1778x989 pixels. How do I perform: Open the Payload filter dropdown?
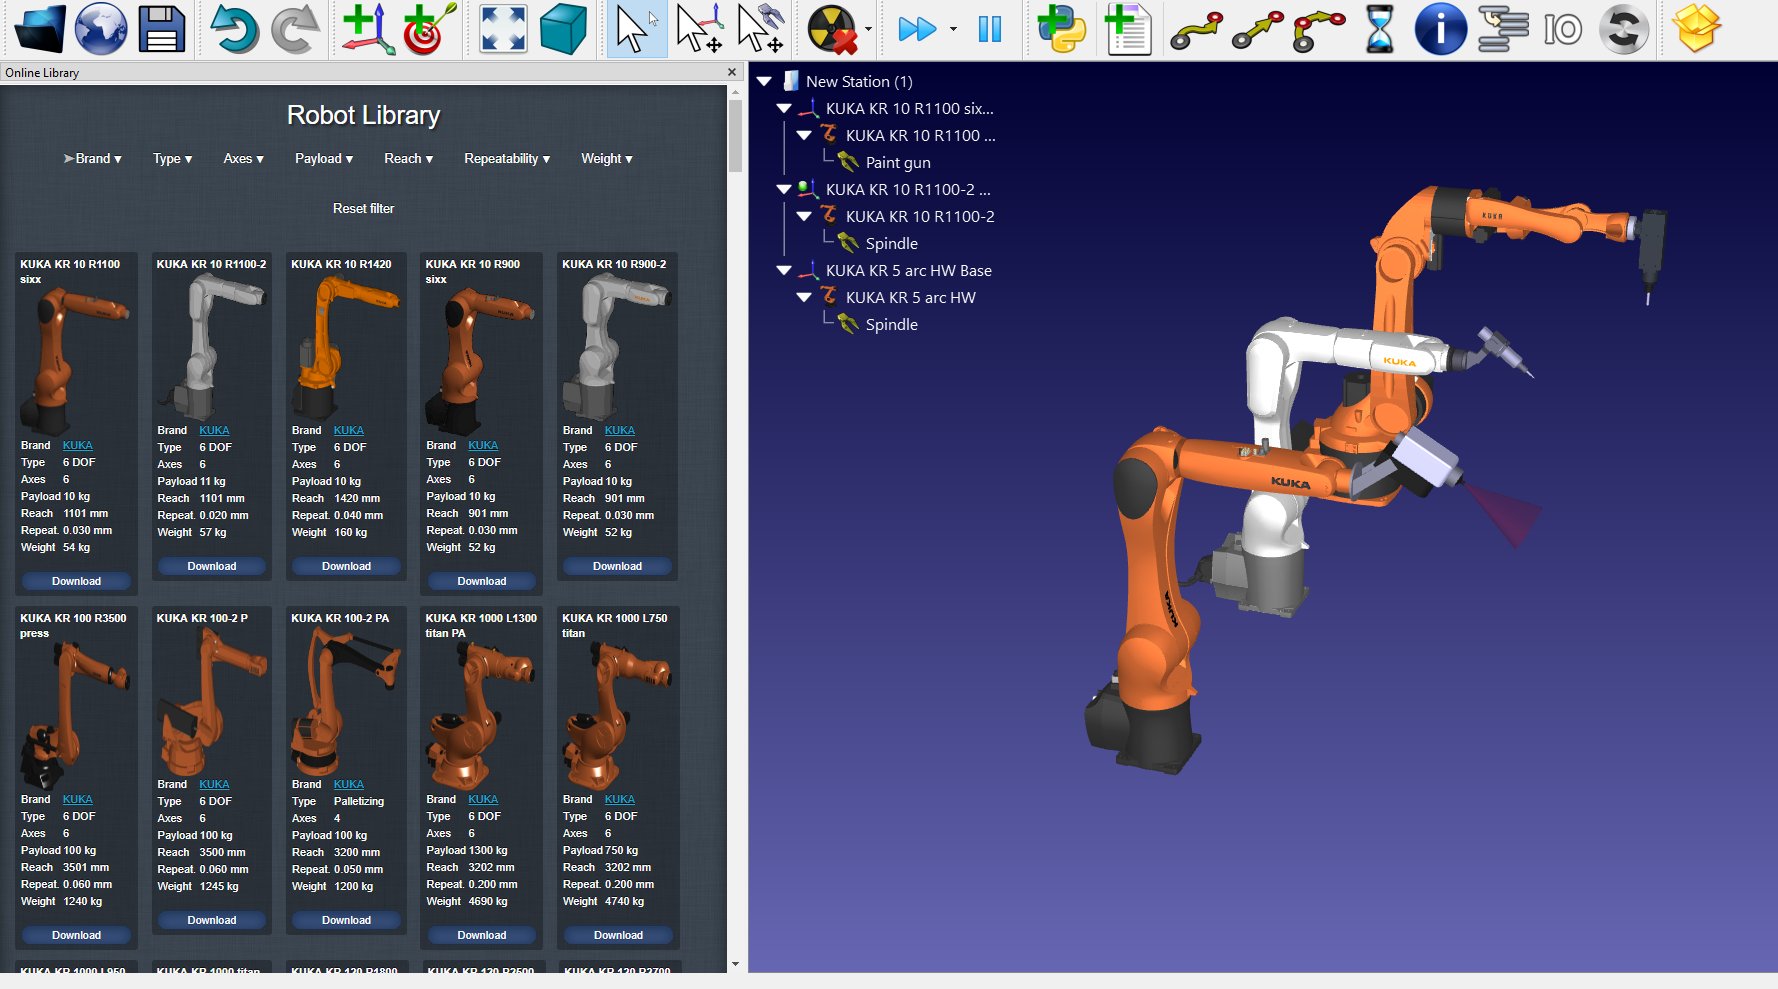[323, 158]
